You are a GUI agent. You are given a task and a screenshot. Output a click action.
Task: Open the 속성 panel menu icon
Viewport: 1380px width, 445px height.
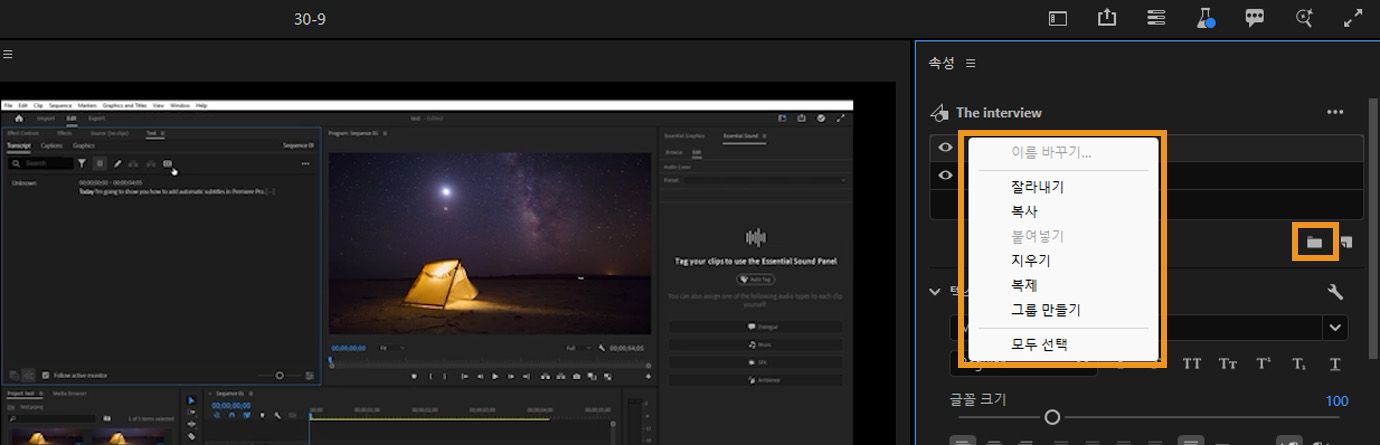click(970, 63)
